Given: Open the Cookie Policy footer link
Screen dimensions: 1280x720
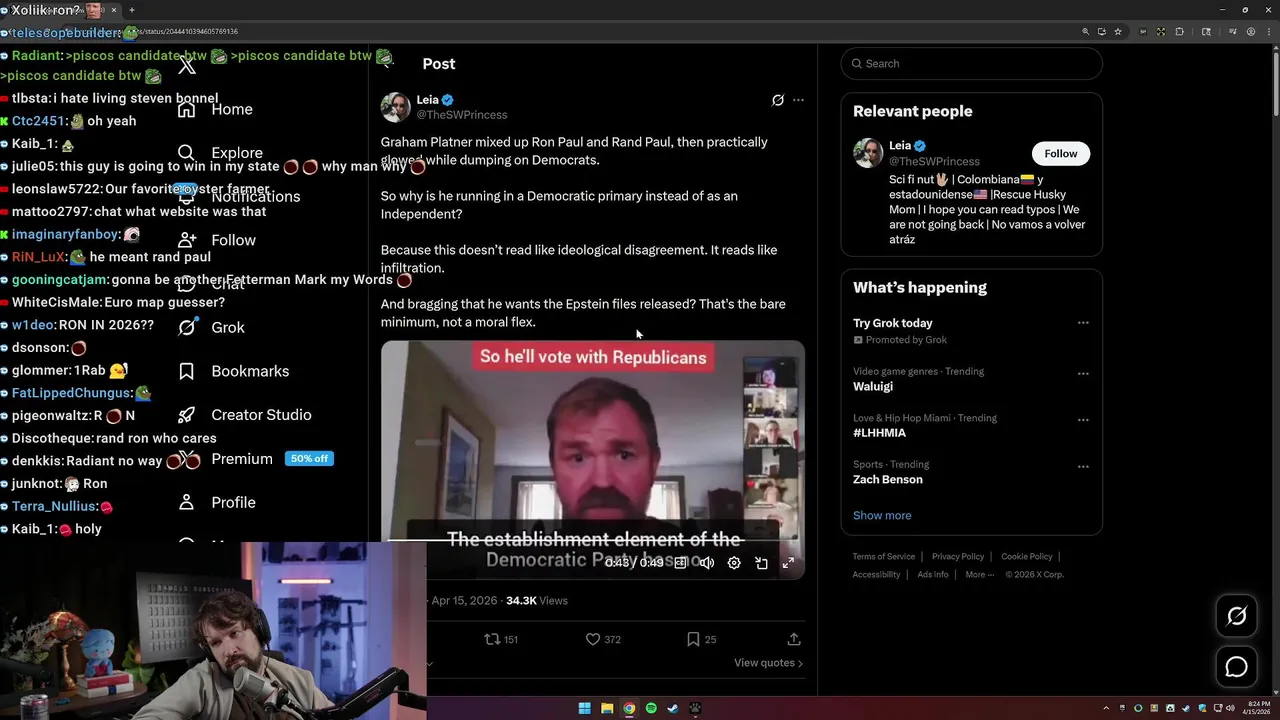Looking at the screenshot, I should tap(1026, 556).
